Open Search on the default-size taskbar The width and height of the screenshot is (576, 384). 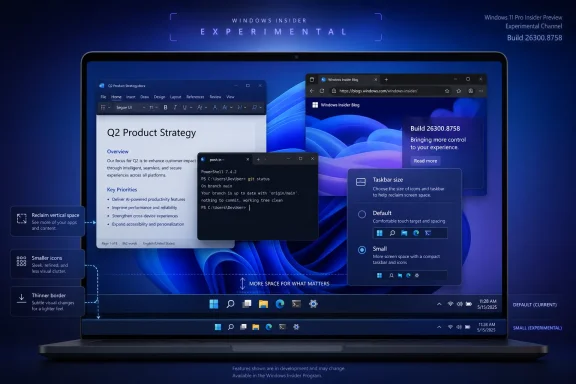tap(230, 304)
